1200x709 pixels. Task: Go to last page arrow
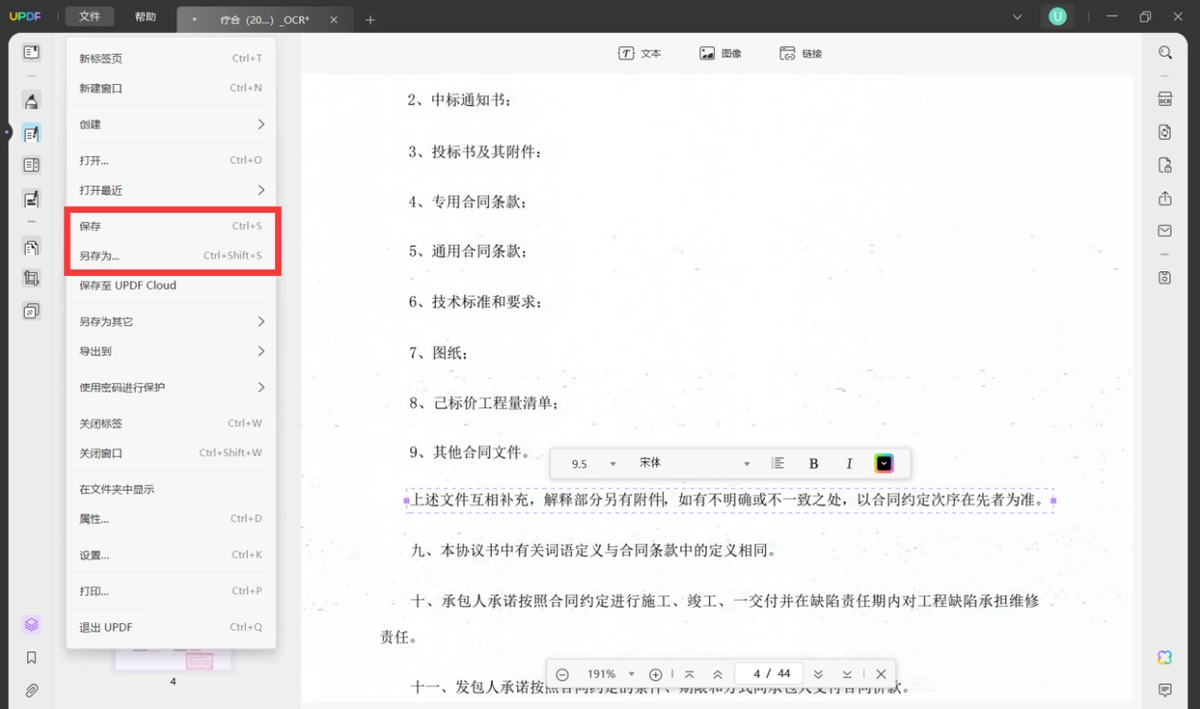(x=847, y=674)
